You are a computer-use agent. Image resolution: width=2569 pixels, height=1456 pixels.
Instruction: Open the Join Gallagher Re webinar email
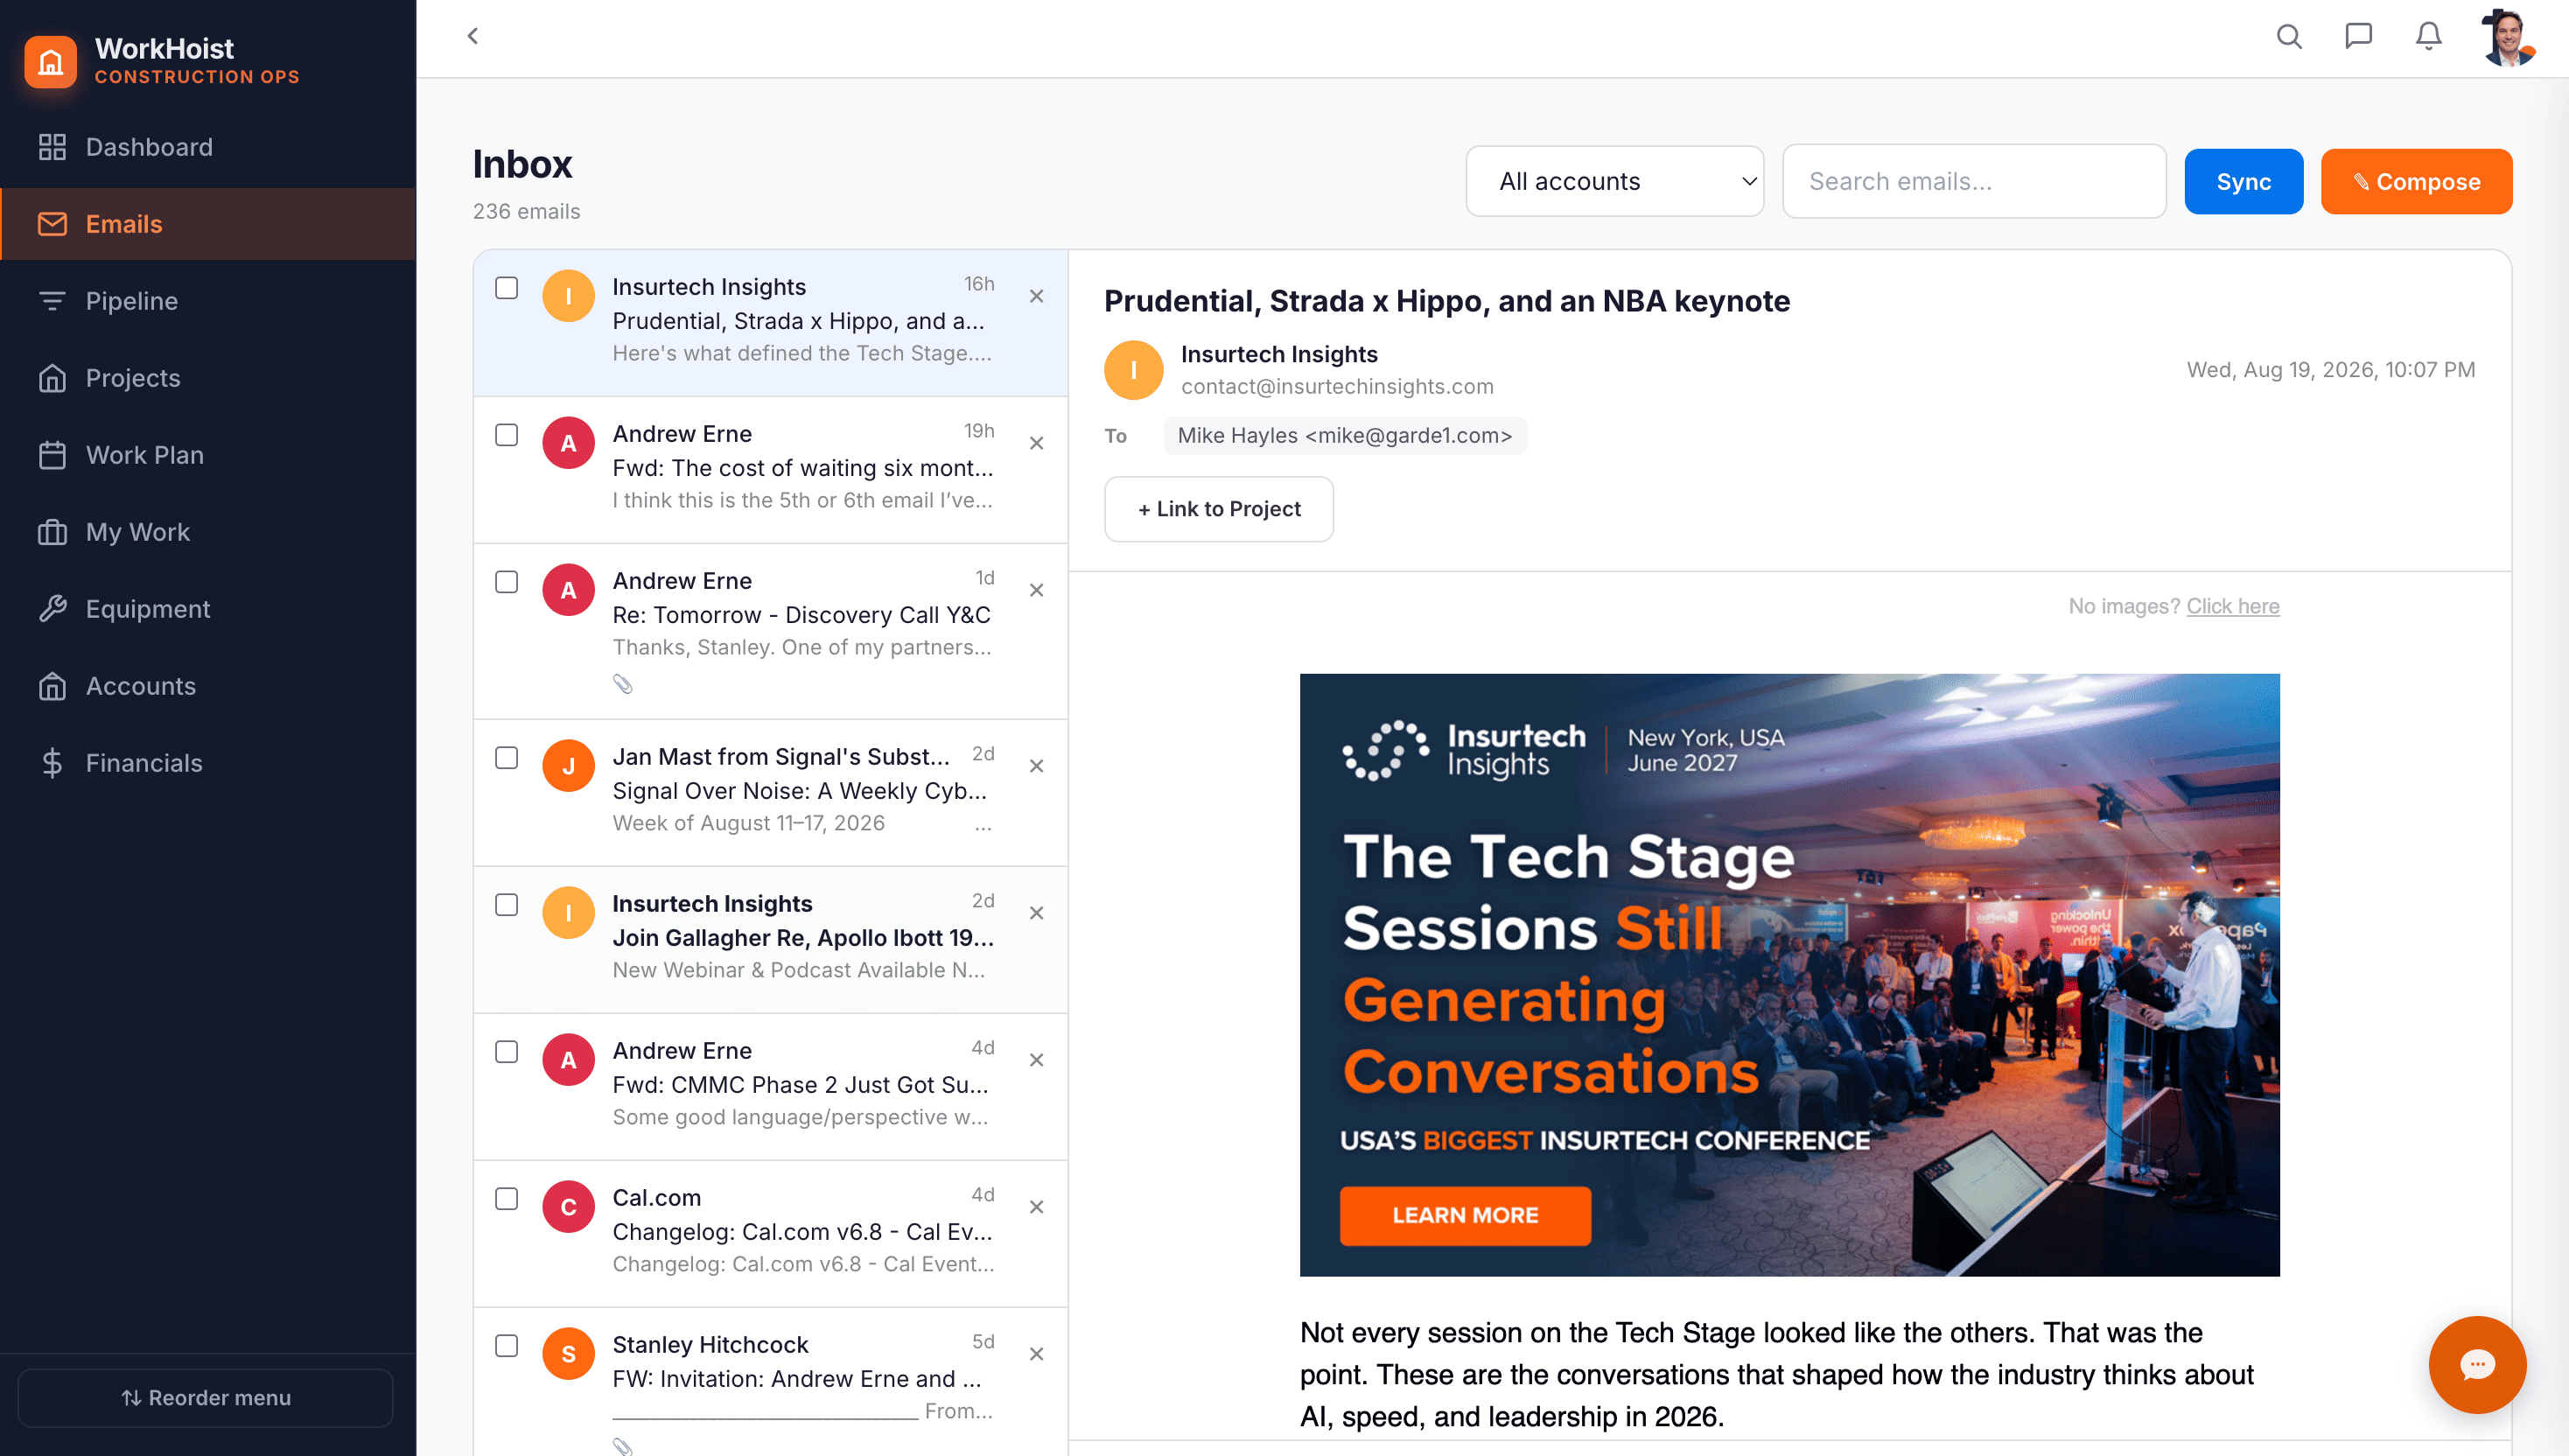coord(770,939)
